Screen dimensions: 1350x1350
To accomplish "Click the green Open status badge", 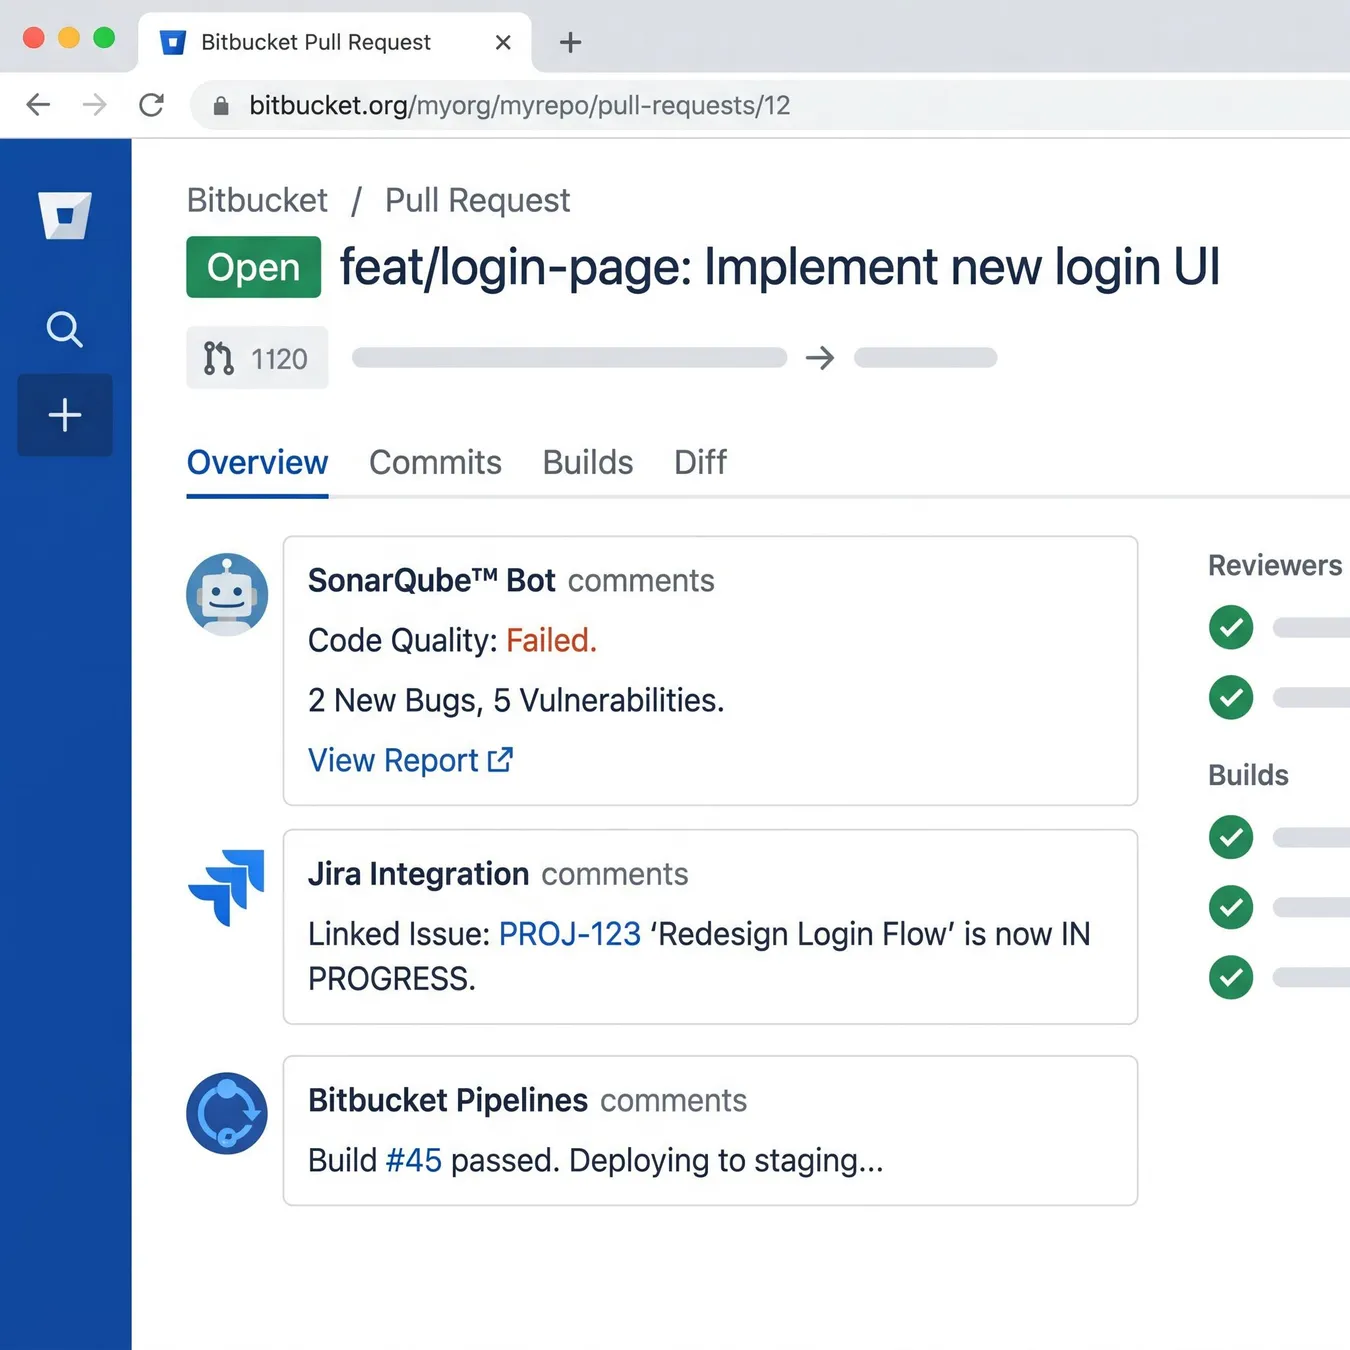I will coord(253,267).
